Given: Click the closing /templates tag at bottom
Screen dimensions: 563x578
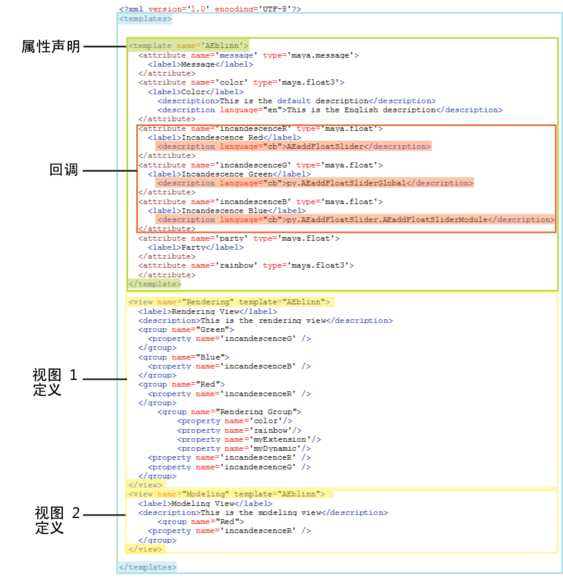Looking at the screenshot, I should pos(147,567).
